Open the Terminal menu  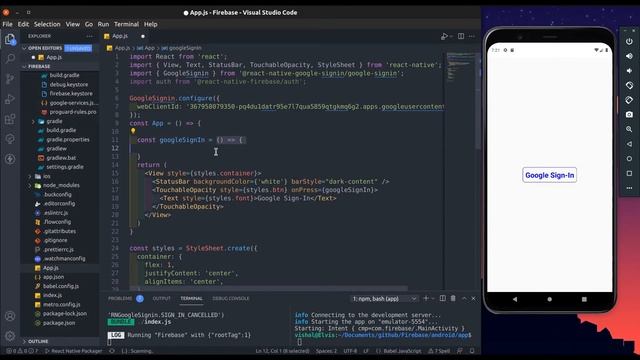(x=126, y=24)
